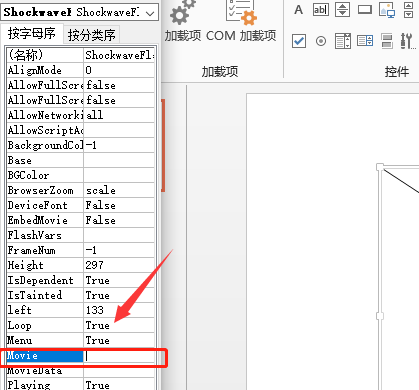Select the Loop property row

(x=81, y=325)
